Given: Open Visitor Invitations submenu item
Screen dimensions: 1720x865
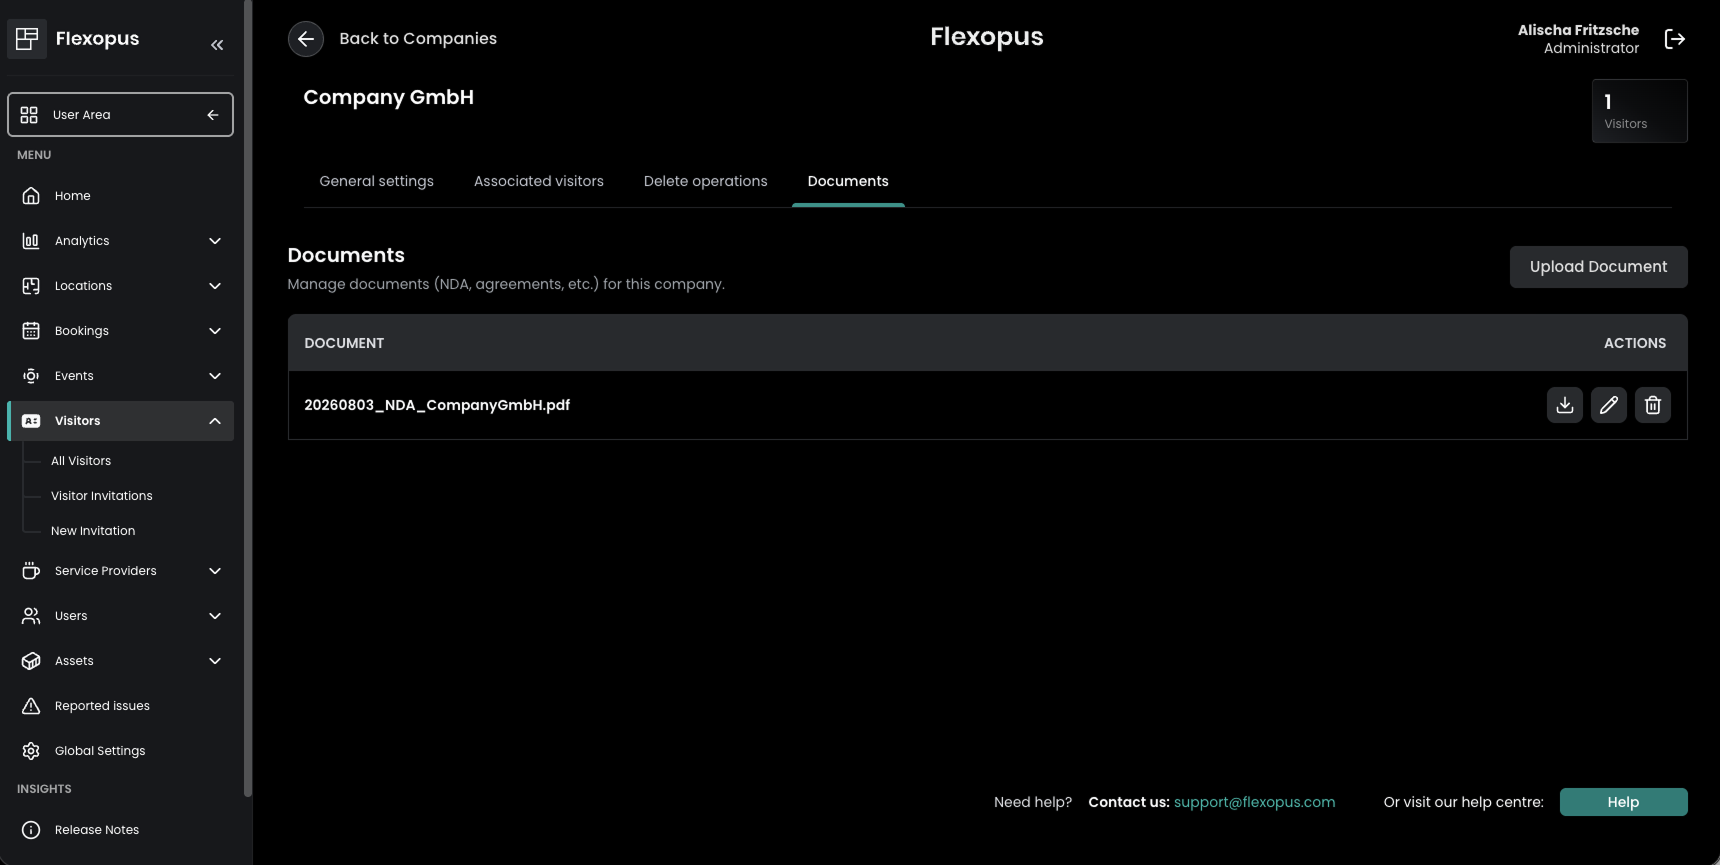Looking at the screenshot, I should pyautogui.click(x=102, y=496).
